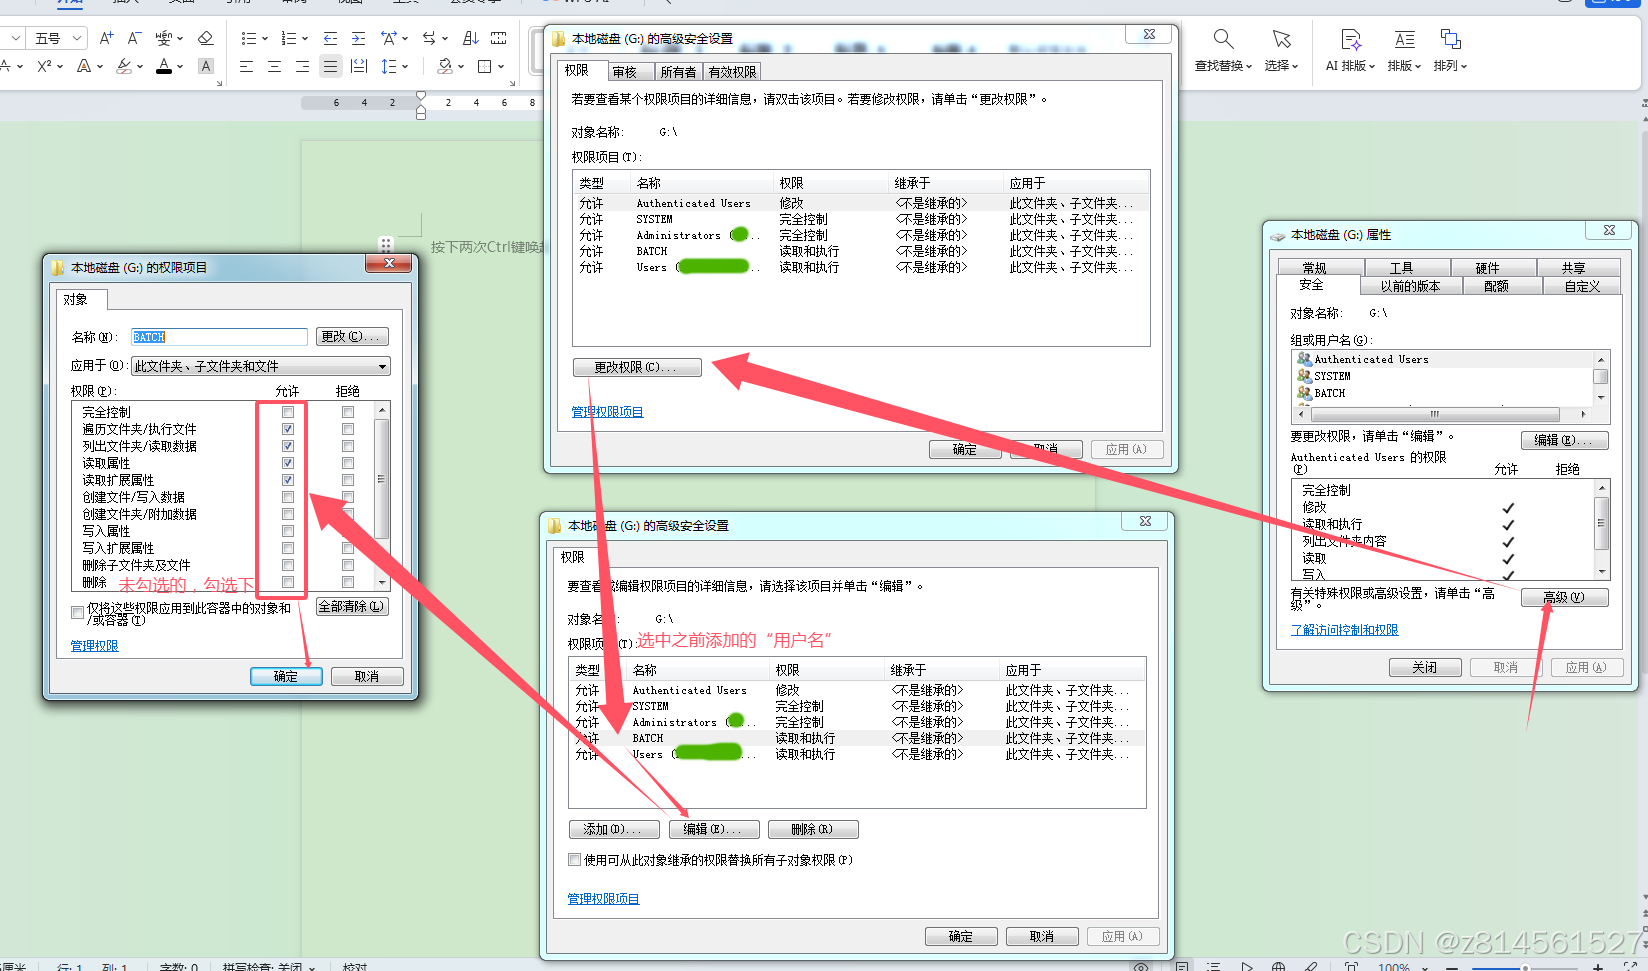Expand the line spacing dropdown arrow
This screenshot has height=971, width=1648.
405,67
